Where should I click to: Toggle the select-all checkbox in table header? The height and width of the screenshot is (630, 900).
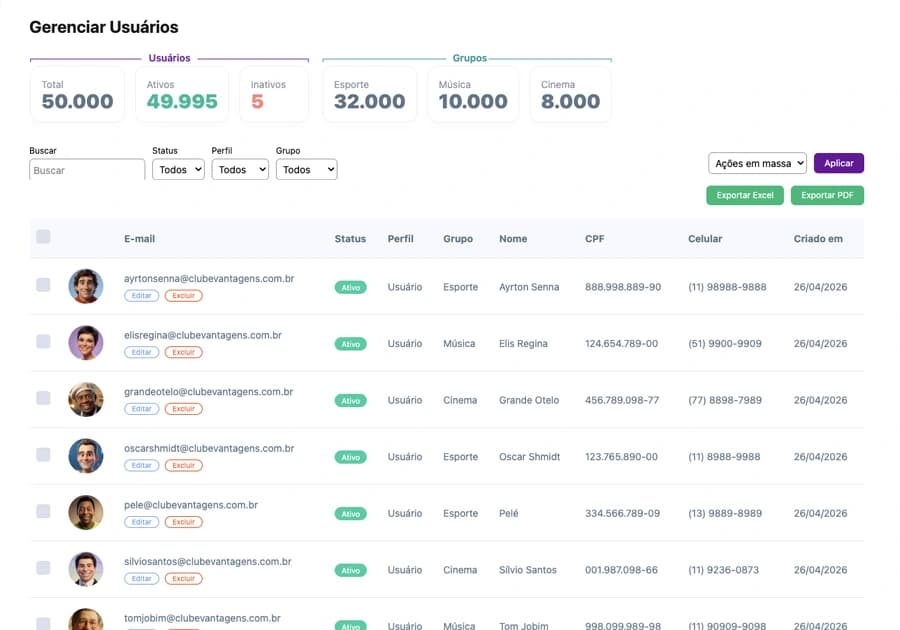click(x=43, y=236)
